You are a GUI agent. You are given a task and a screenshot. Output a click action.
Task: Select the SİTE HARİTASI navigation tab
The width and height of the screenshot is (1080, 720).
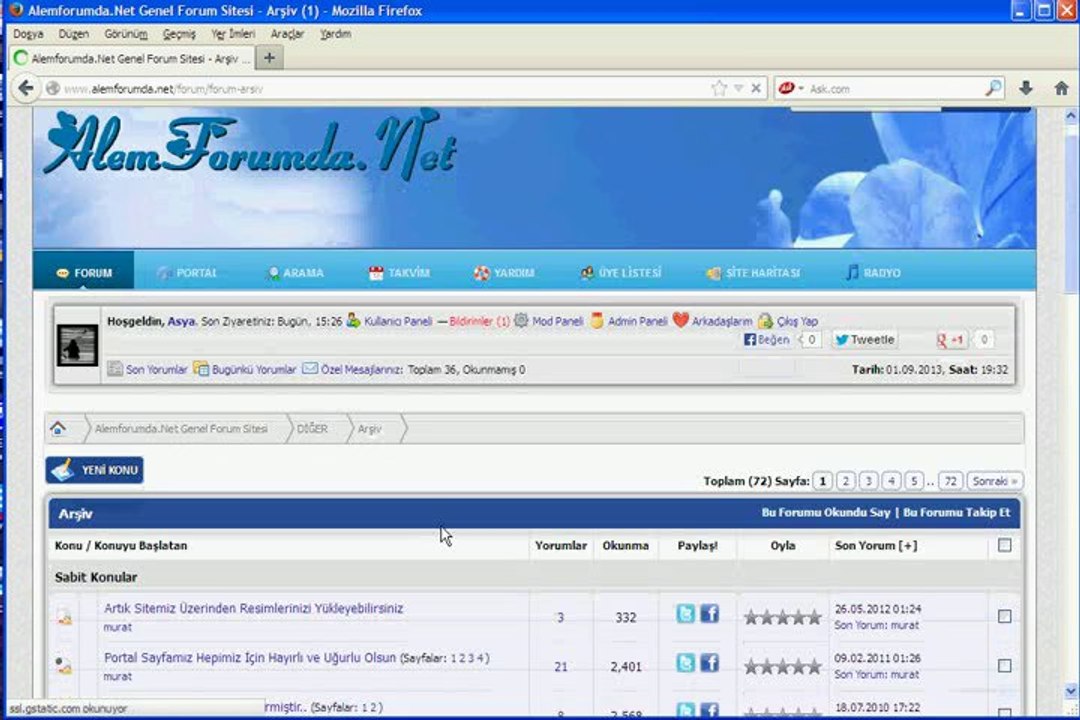tap(754, 273)
